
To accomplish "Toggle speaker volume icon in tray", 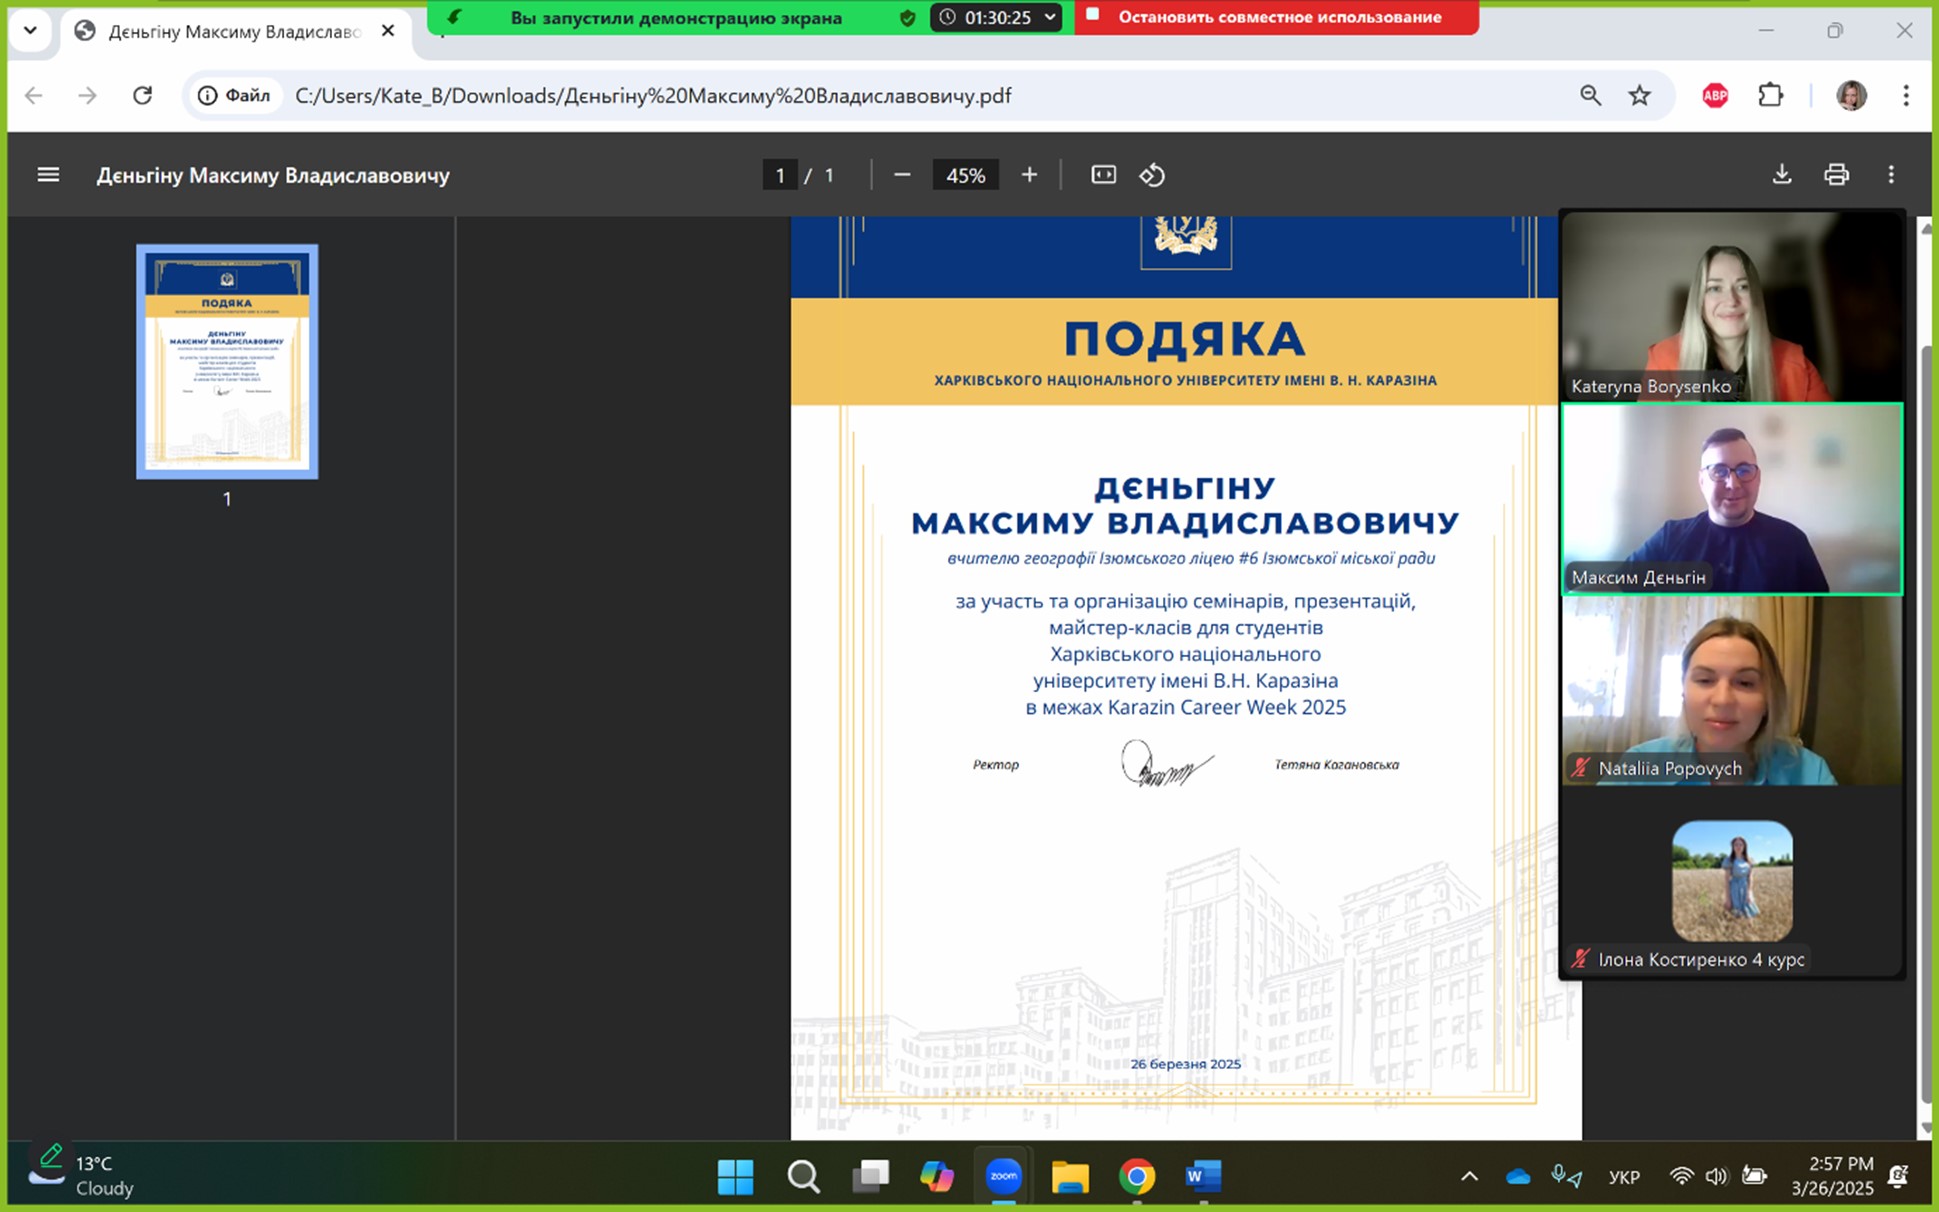I will [x=1716, y=1176].
